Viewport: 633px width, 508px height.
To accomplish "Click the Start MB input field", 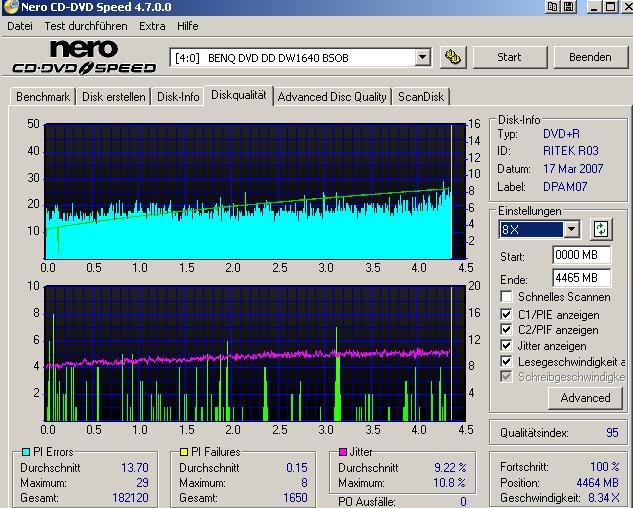I will click(581, 255).
